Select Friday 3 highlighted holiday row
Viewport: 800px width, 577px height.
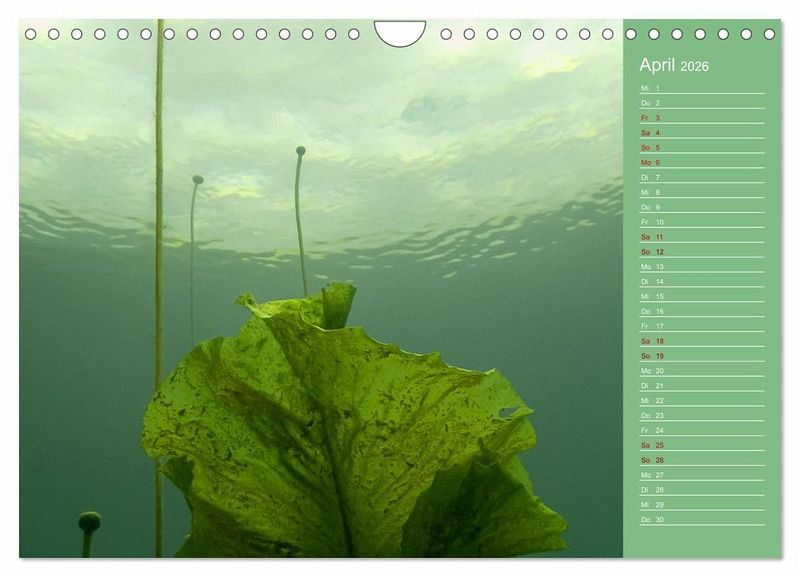702,118
